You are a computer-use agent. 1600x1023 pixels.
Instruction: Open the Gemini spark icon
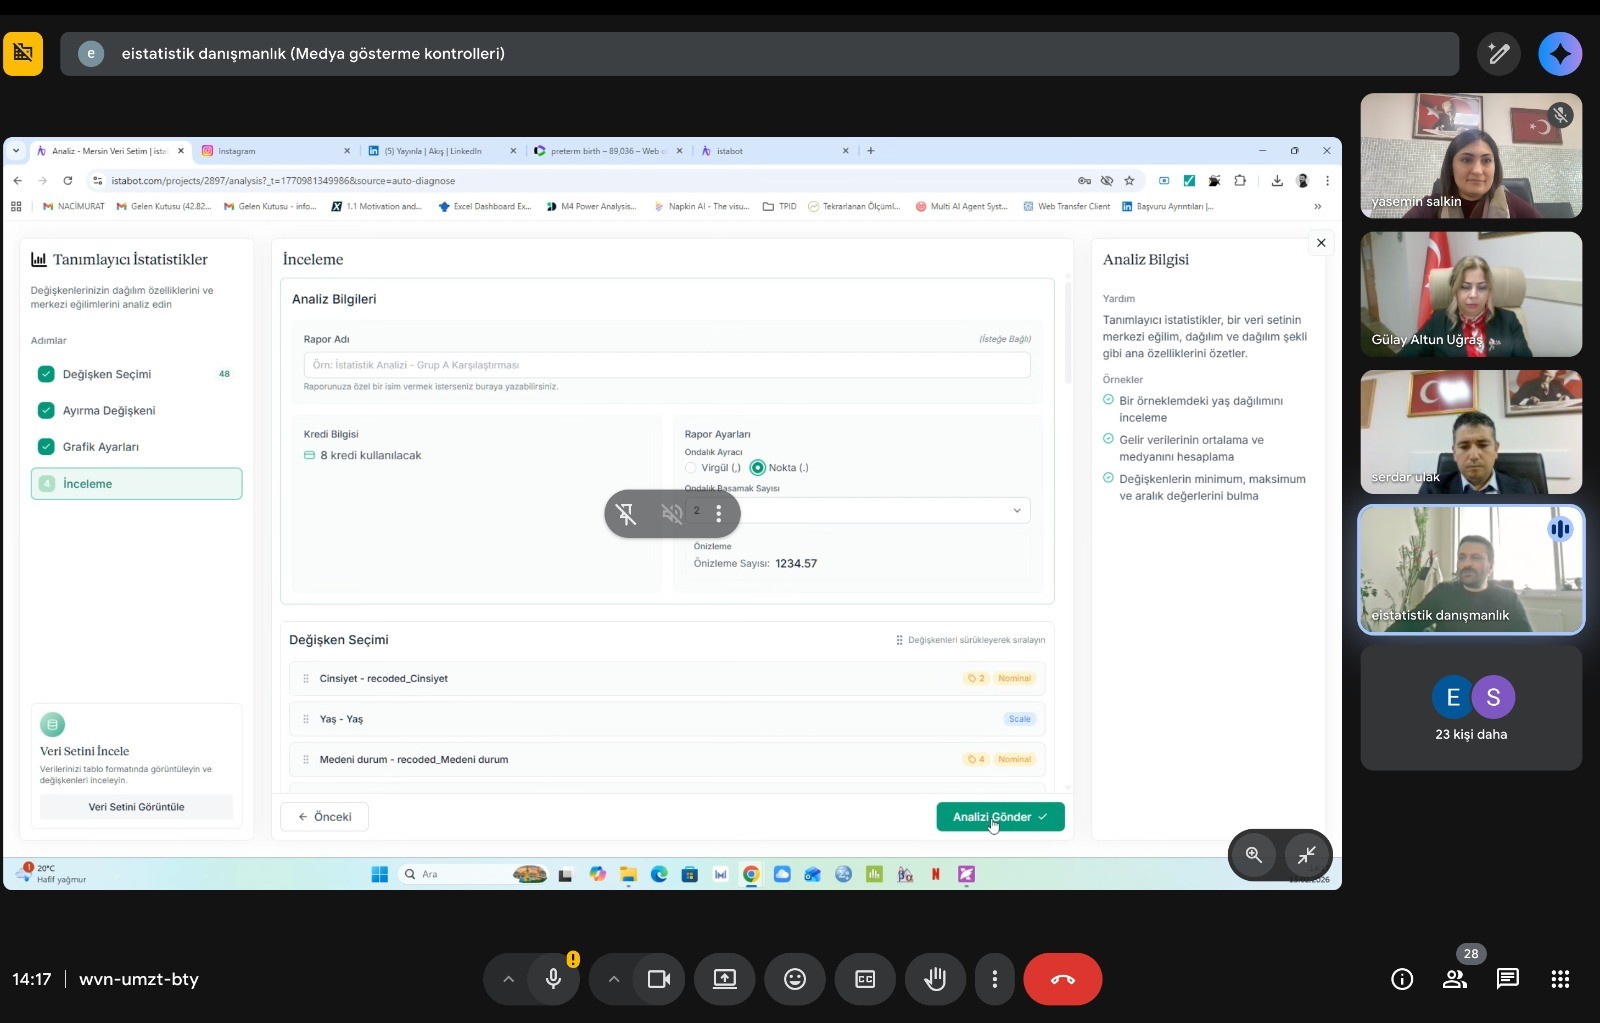1559,54
